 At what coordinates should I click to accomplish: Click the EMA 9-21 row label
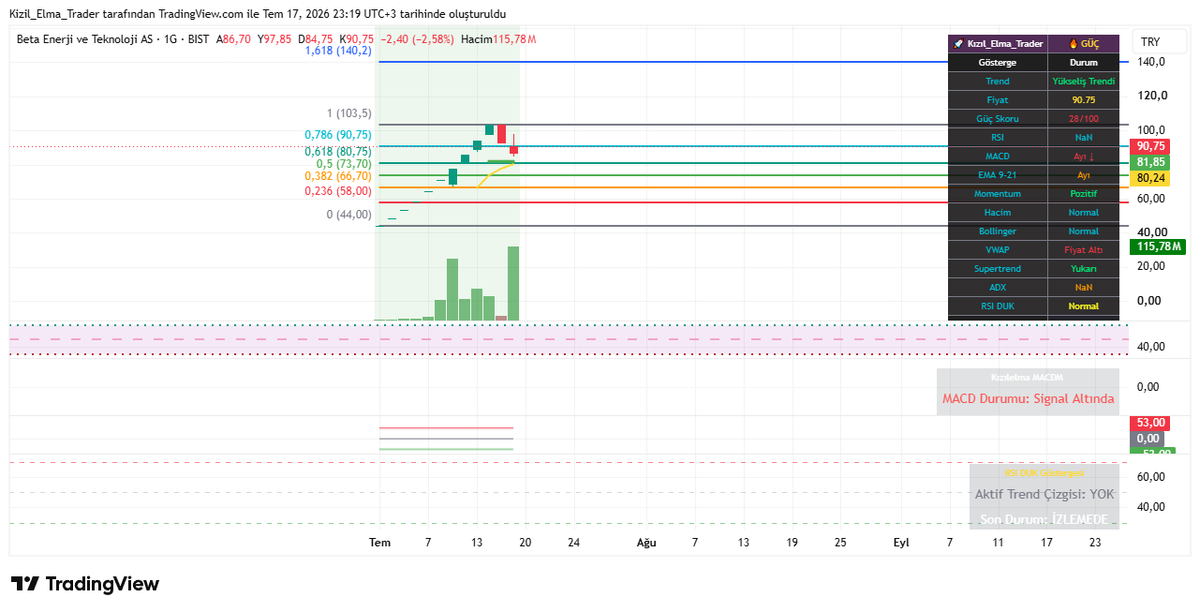coord(997,175)
